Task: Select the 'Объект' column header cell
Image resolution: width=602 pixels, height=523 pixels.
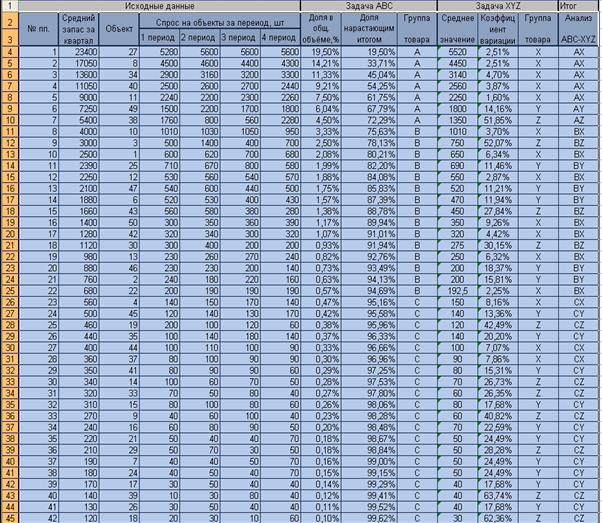Action: tap(119, 29)
